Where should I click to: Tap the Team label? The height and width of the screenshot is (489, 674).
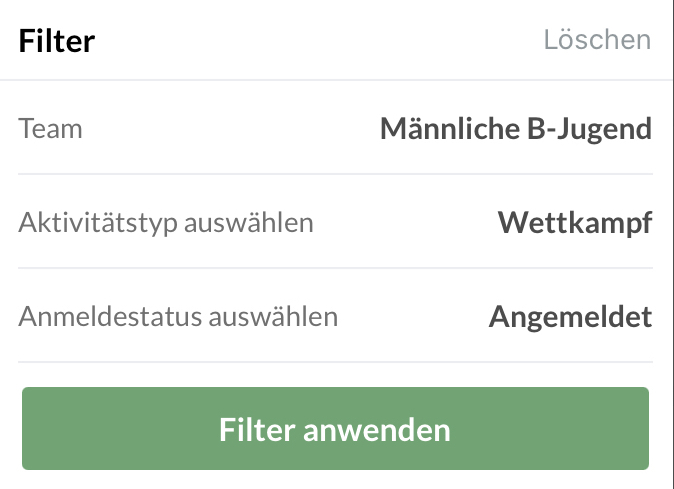coord(50,129)
